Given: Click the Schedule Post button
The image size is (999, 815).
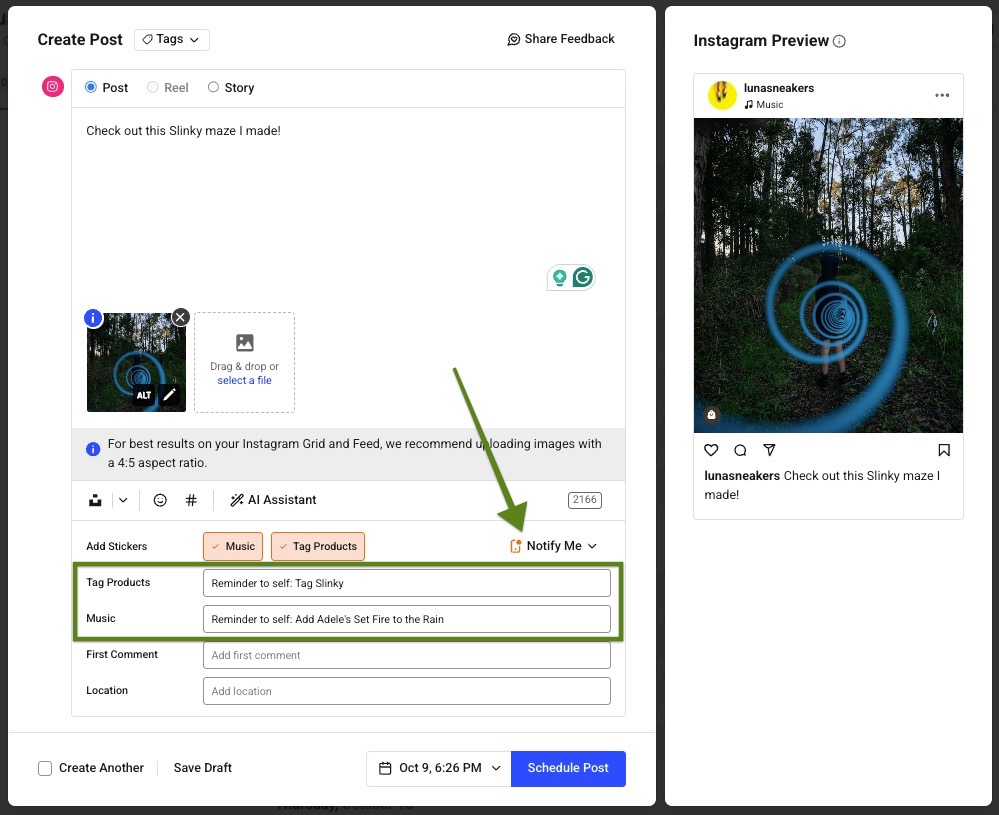Looking at the screenshot, I should [x=568, y=768].
